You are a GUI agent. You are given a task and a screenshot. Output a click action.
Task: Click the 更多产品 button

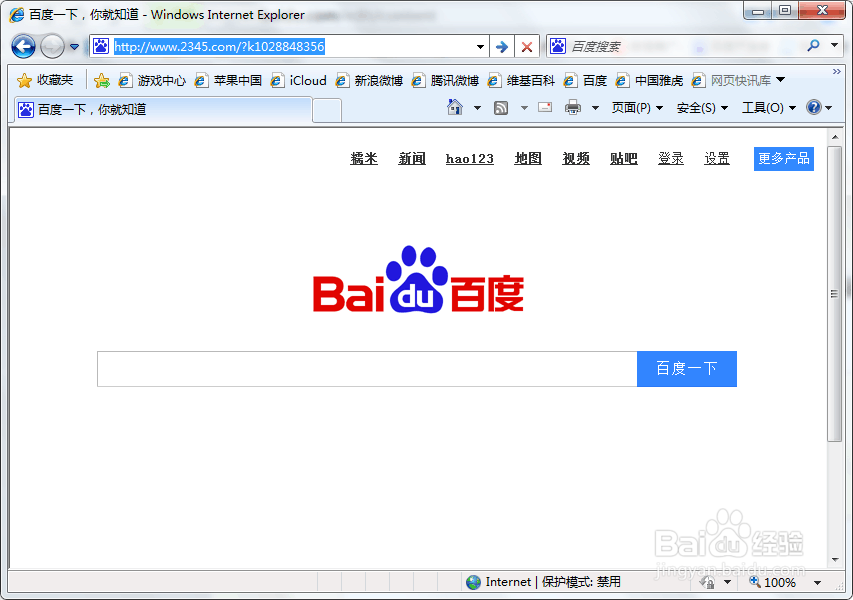coord(783,159)
